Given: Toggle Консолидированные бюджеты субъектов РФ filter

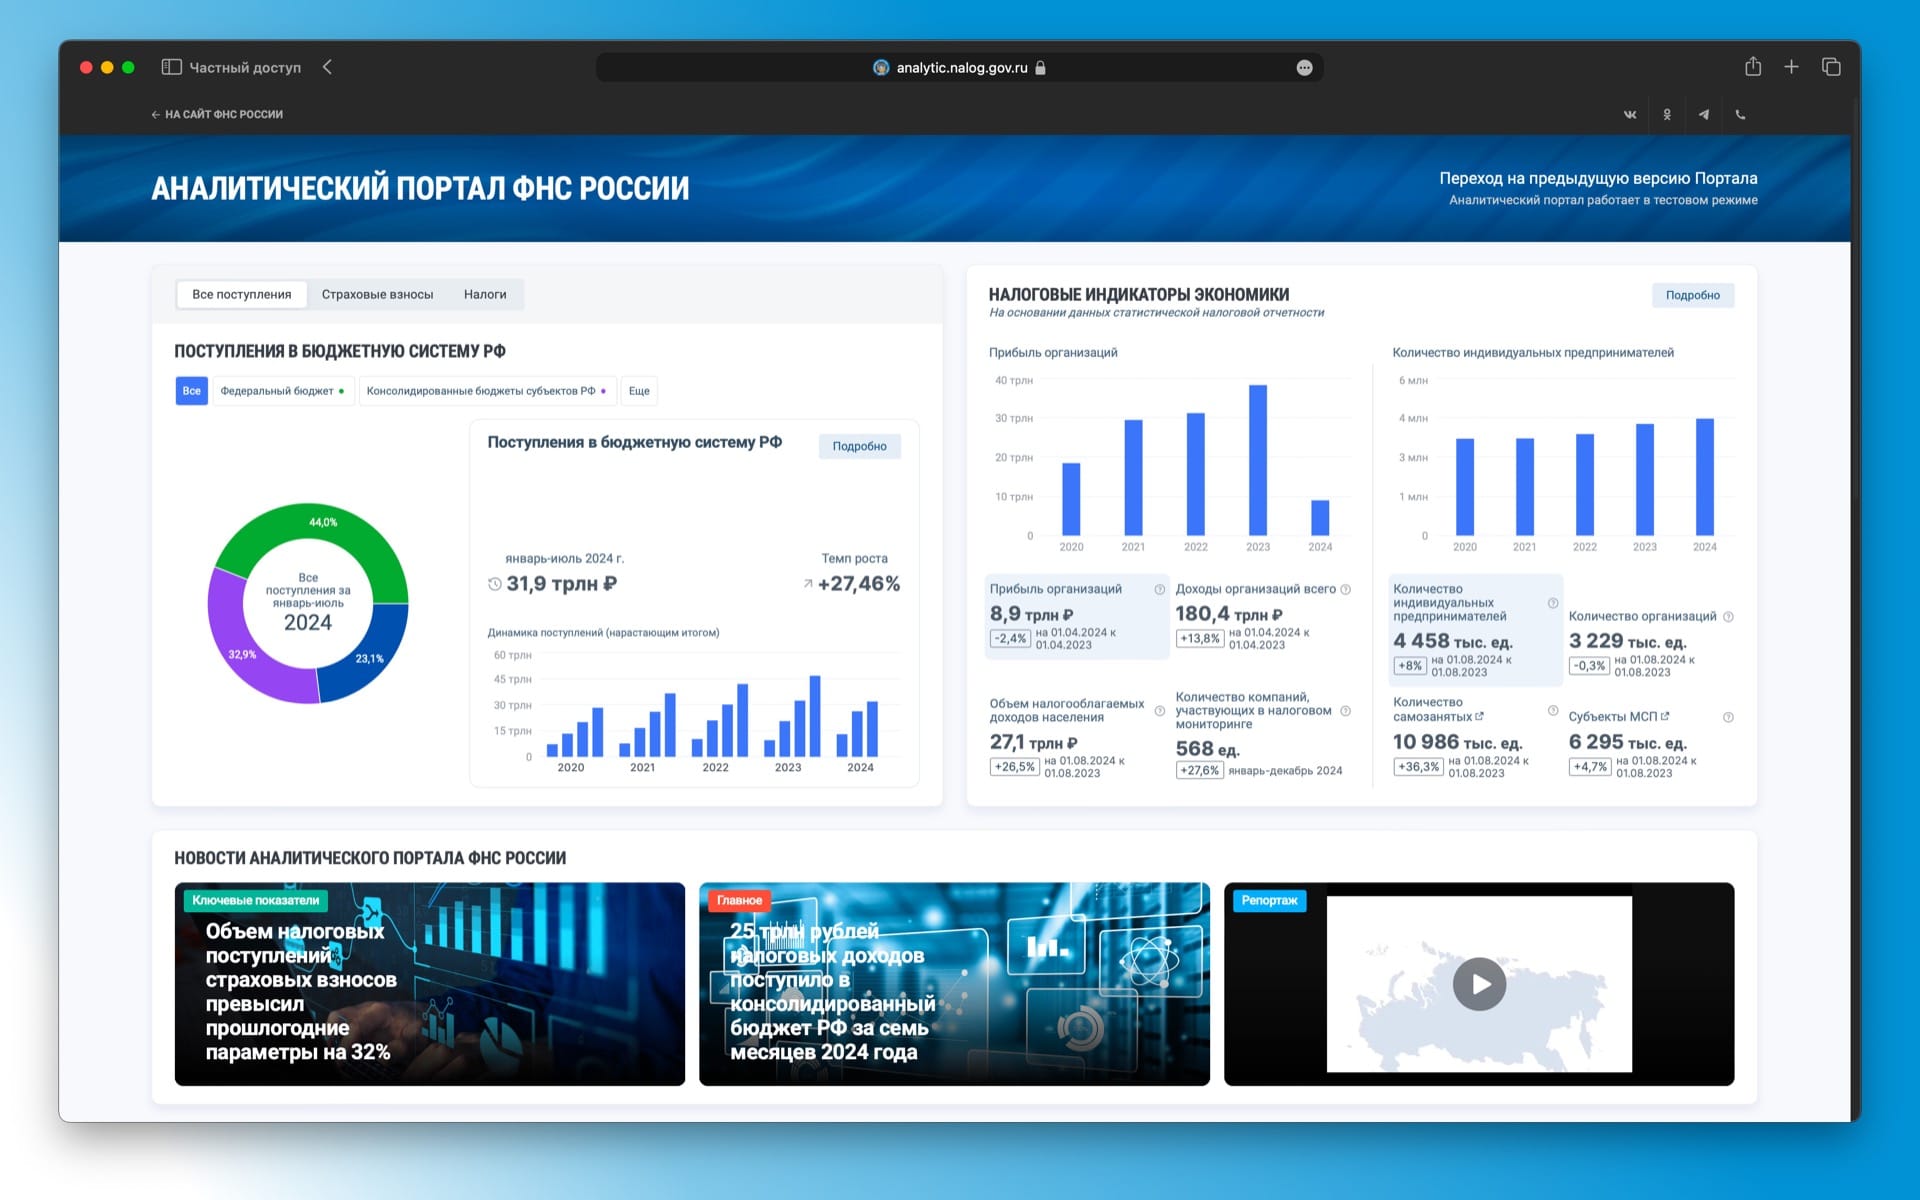Looking at the screenshot, I should pos(487,391).
